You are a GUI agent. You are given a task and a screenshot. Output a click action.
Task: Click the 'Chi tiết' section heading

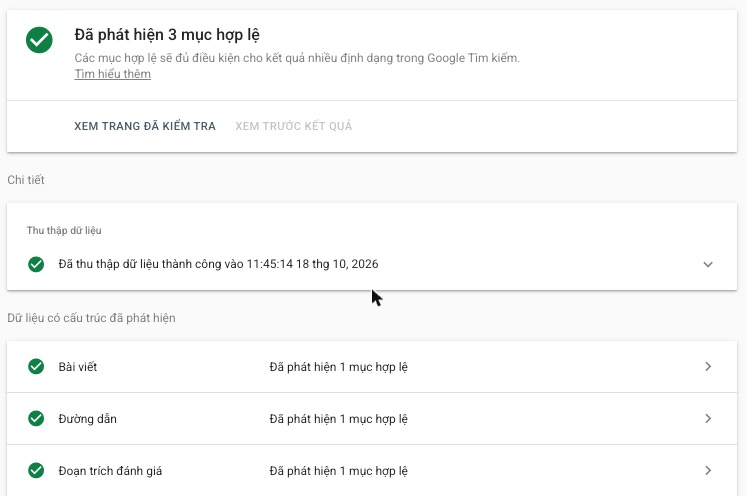(26, 180)
